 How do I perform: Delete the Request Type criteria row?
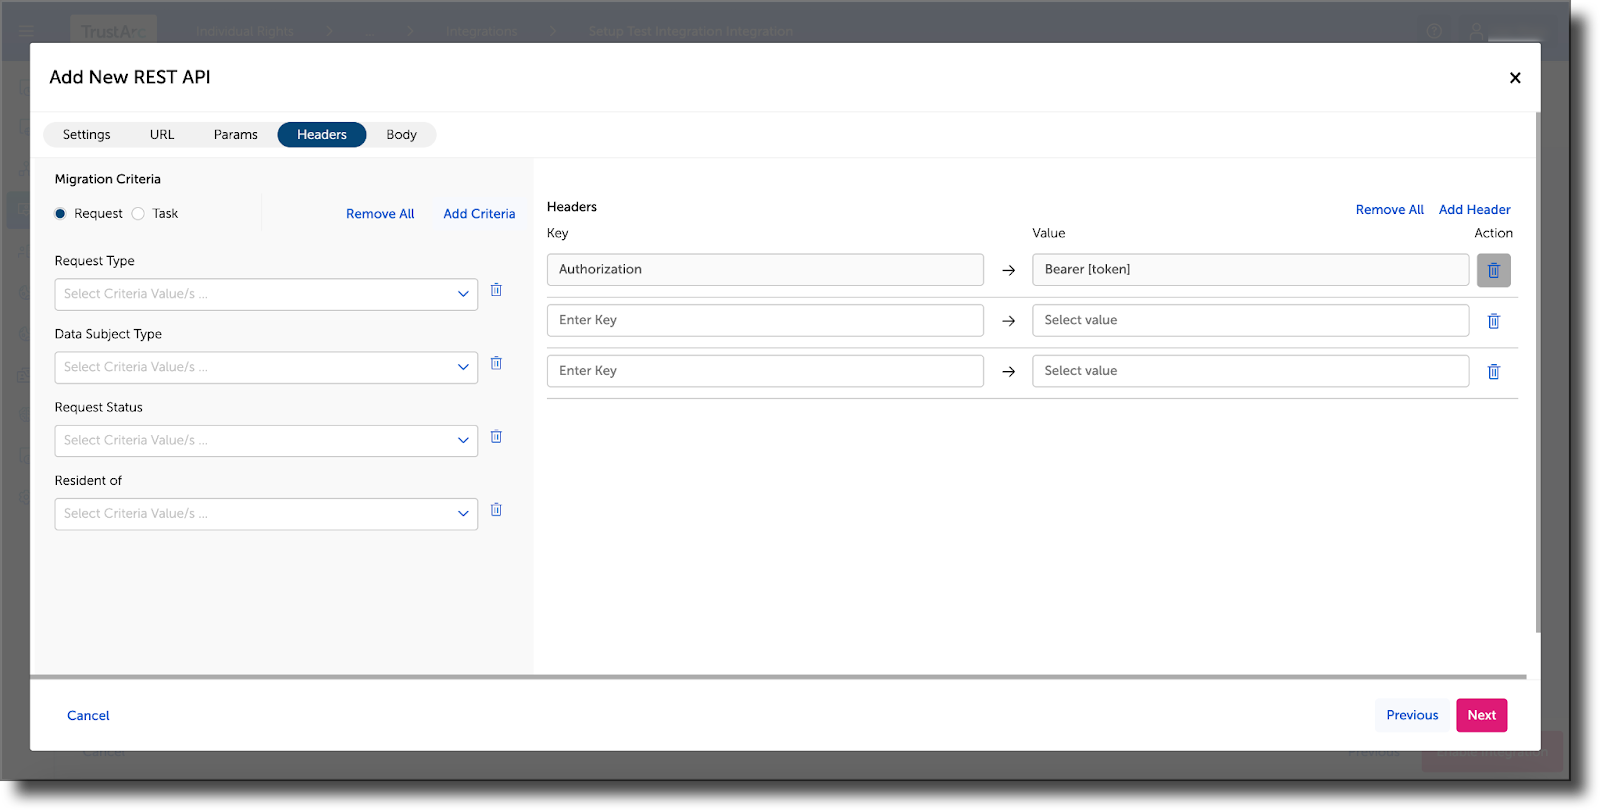pyautogui.click(x=496, y=290)
